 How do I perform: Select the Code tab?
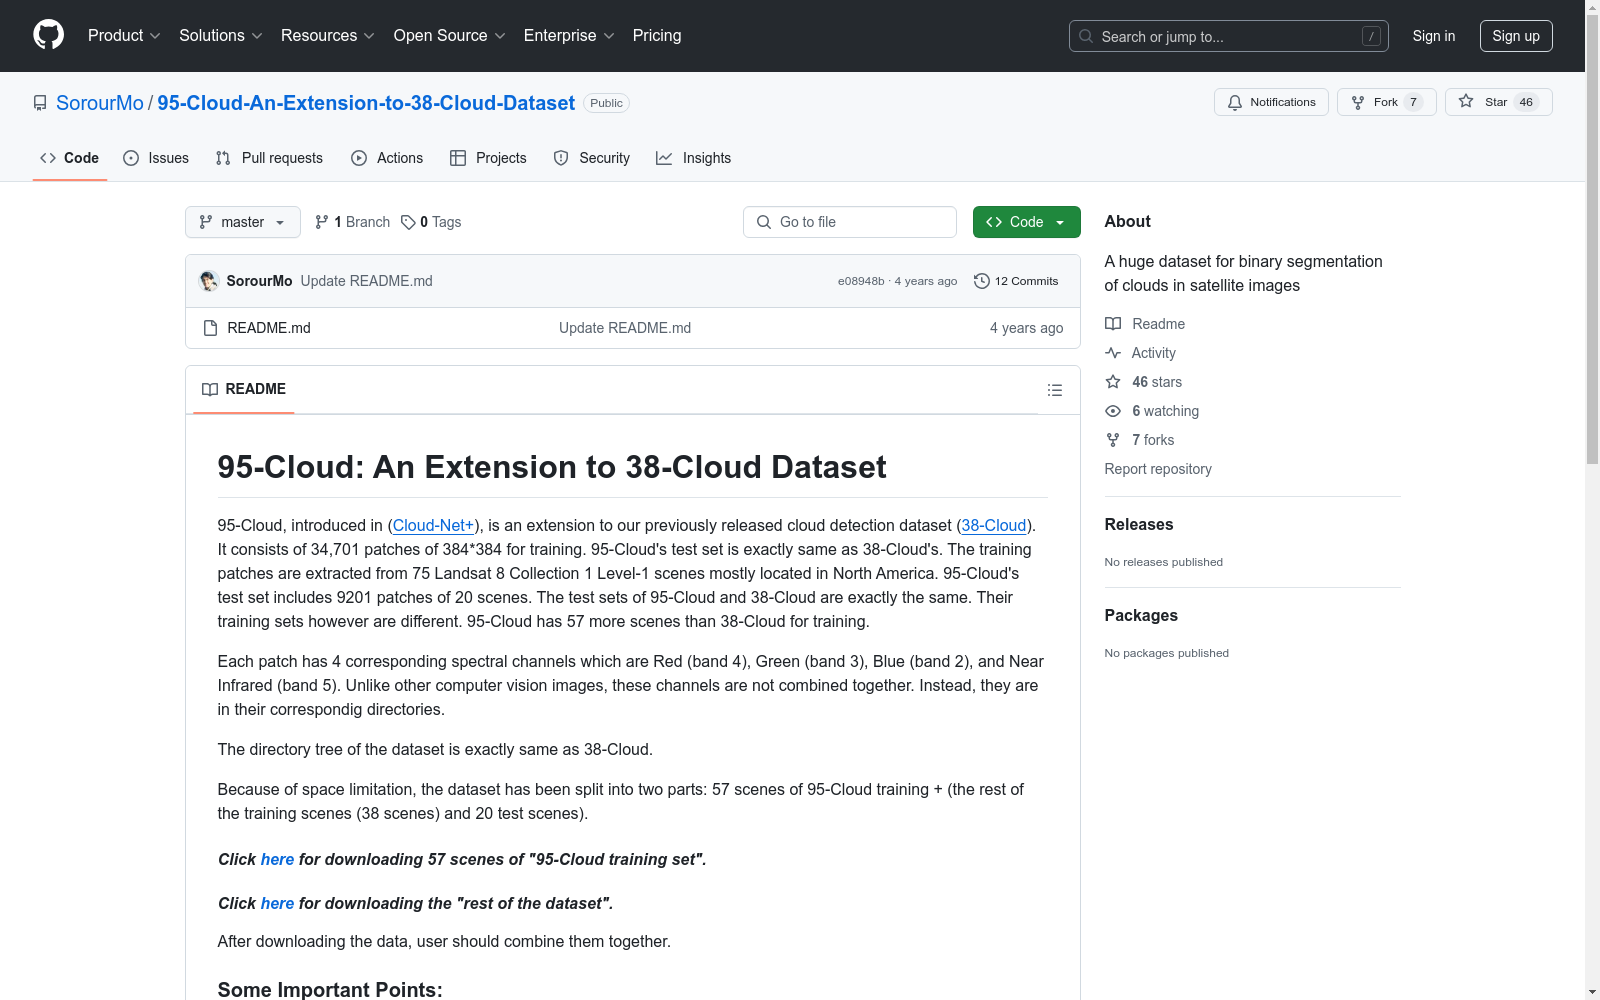tap(70, 158)
